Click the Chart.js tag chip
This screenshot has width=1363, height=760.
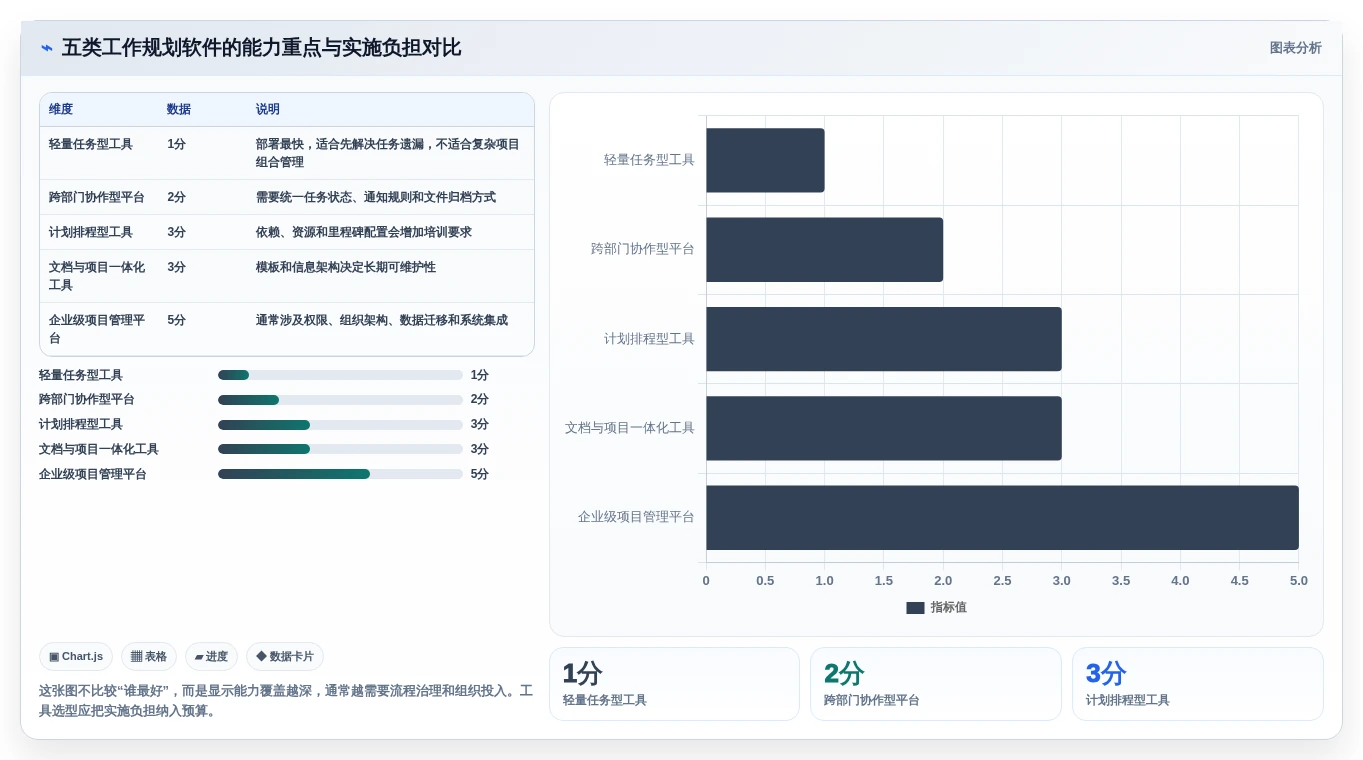click(x=76, y=657)
